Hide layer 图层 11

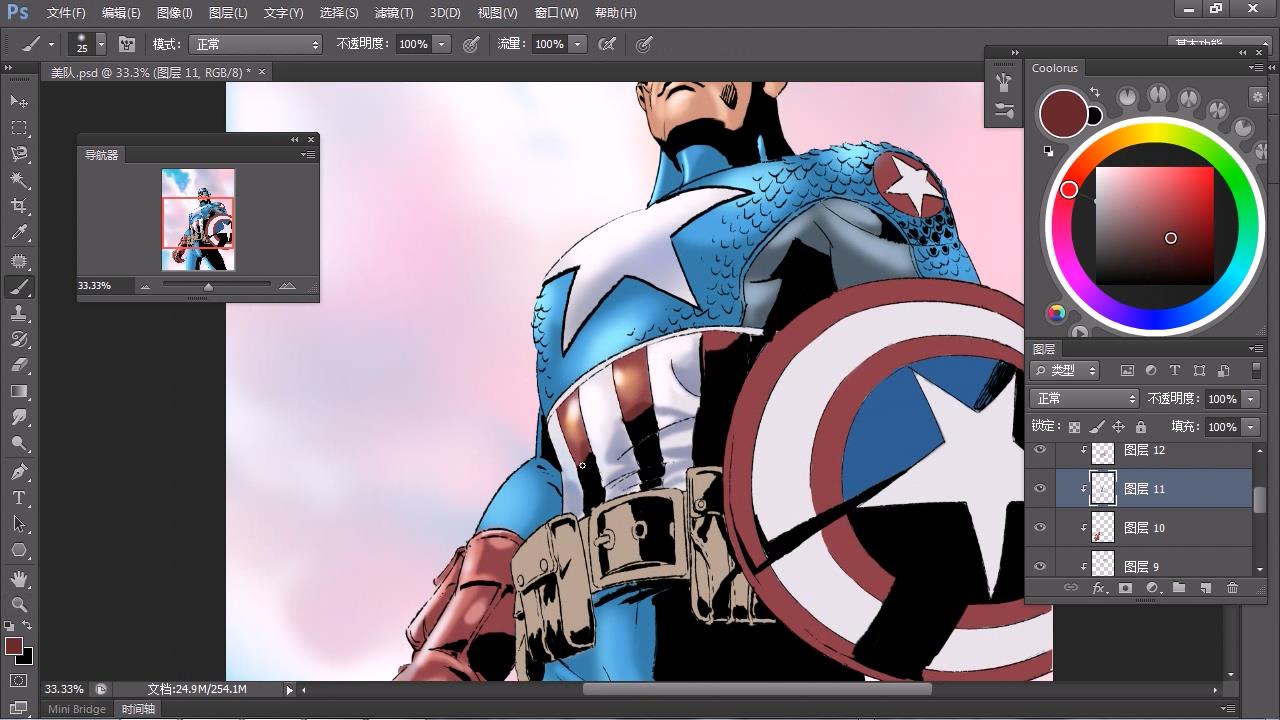[1040, 488]
